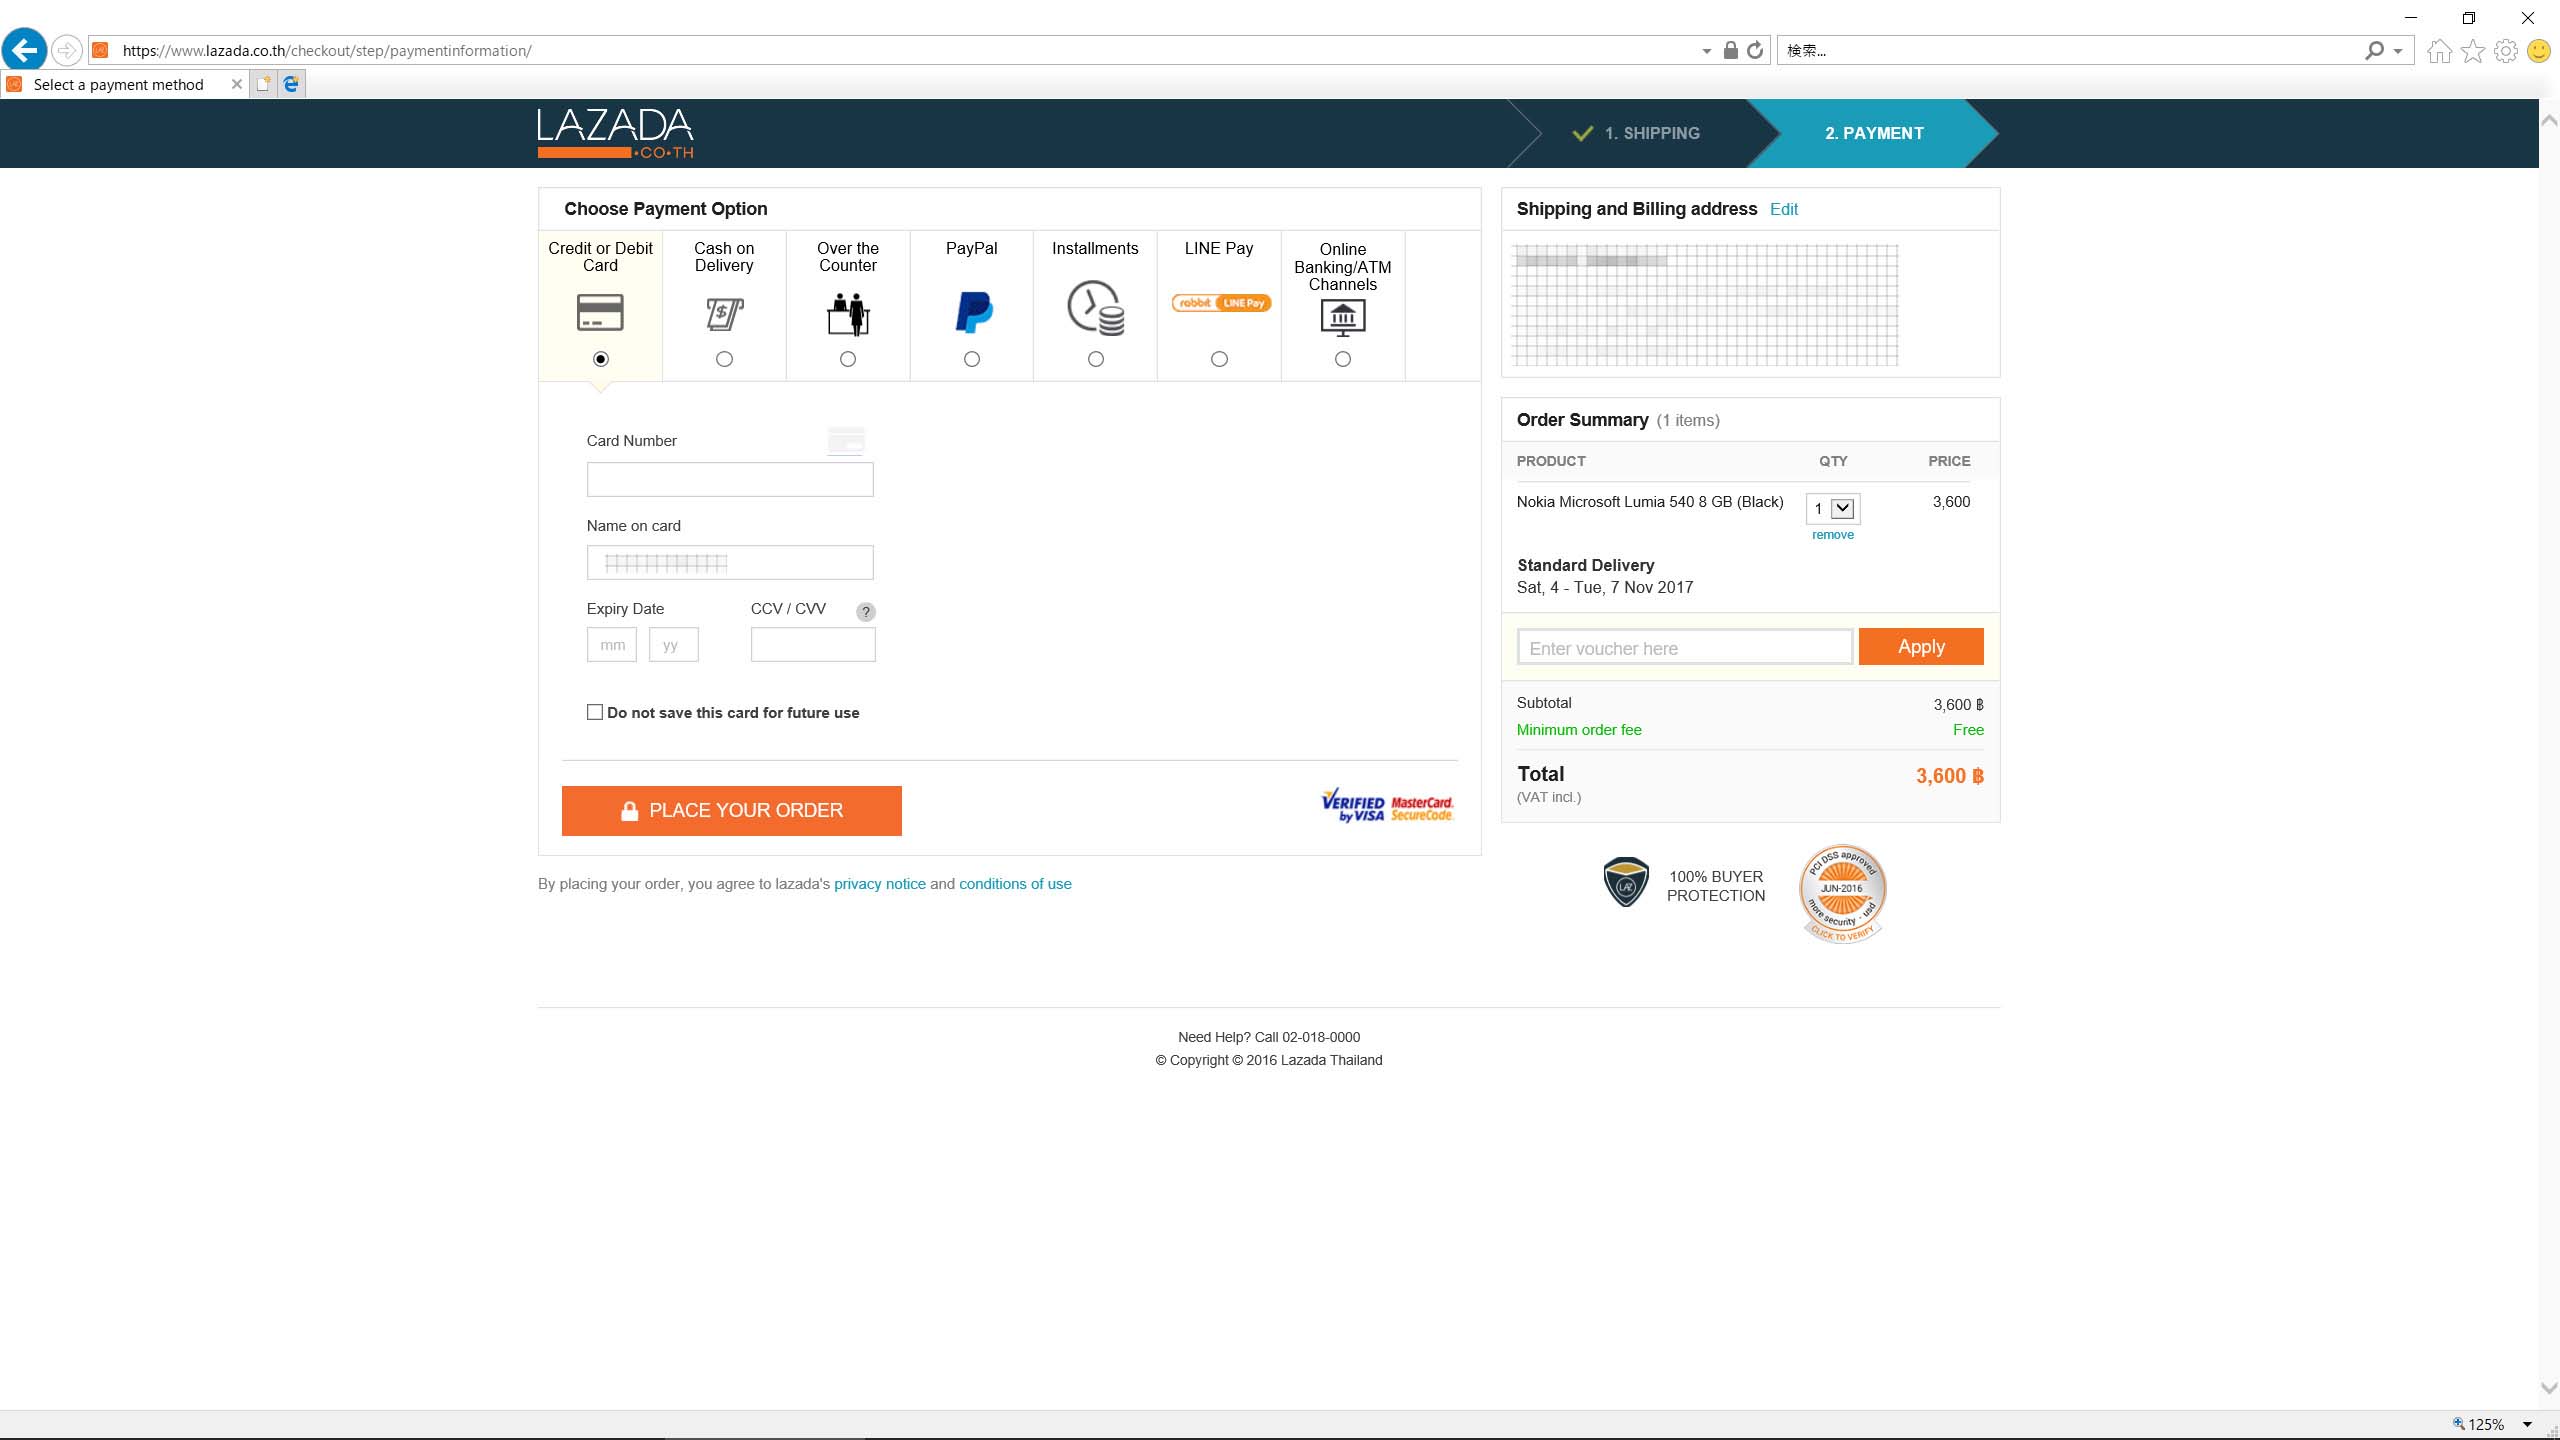2560x1440 pixels.
Task: Click the PayPal logo icon
Action: click(973, 313)
